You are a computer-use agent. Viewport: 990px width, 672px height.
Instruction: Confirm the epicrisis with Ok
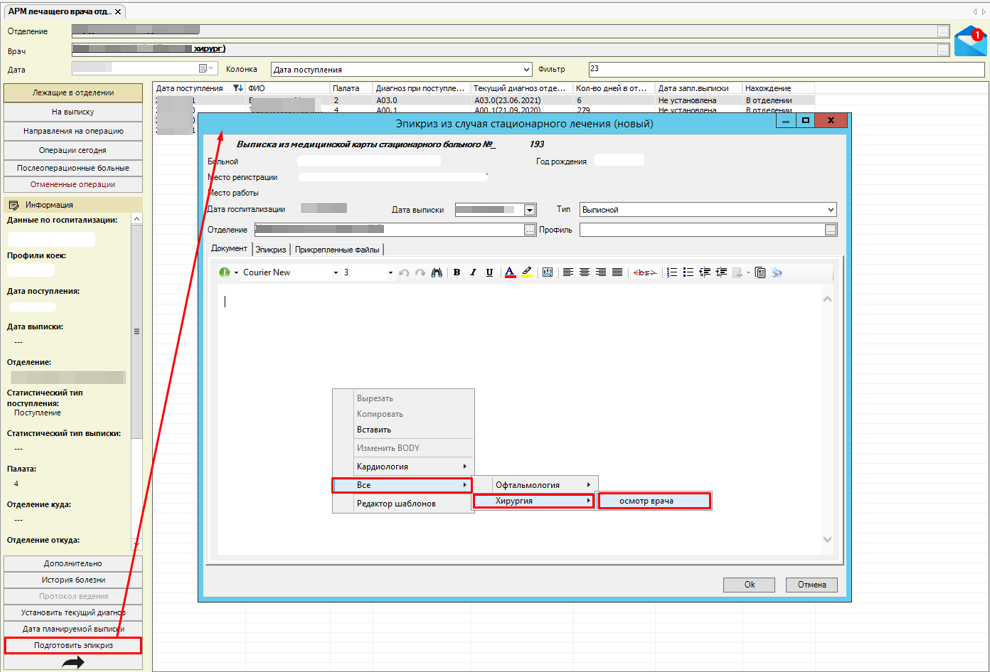pos(749,585)
